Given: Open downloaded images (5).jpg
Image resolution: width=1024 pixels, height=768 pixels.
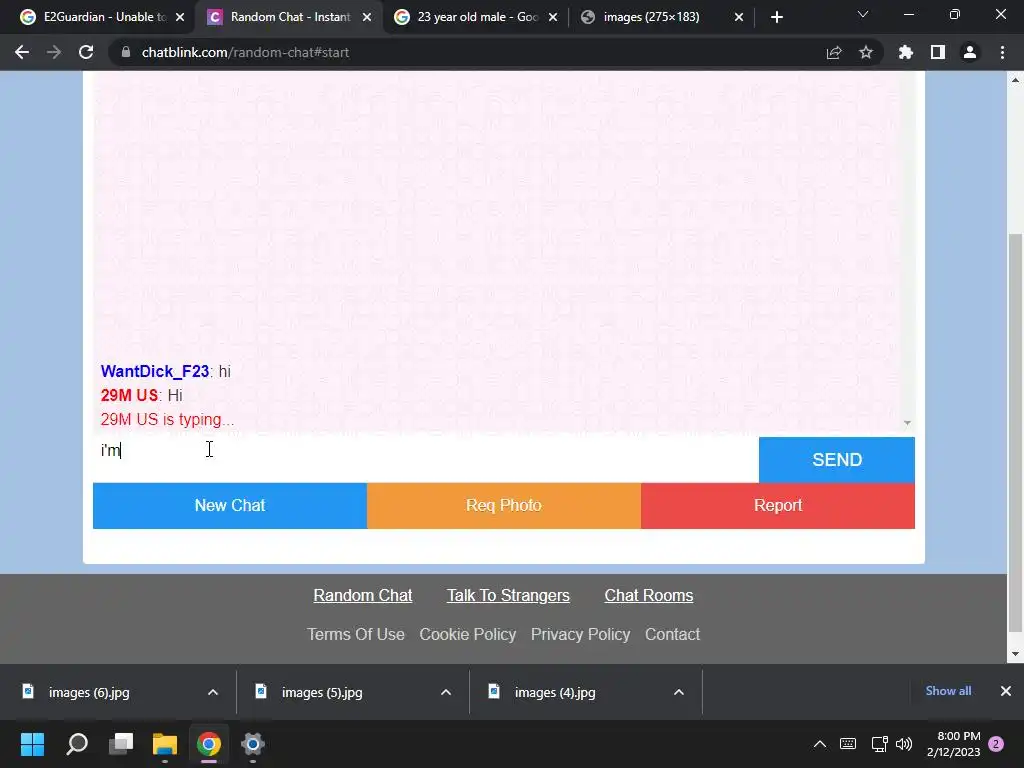Looking at the screenshot, I should coord(322,692).
